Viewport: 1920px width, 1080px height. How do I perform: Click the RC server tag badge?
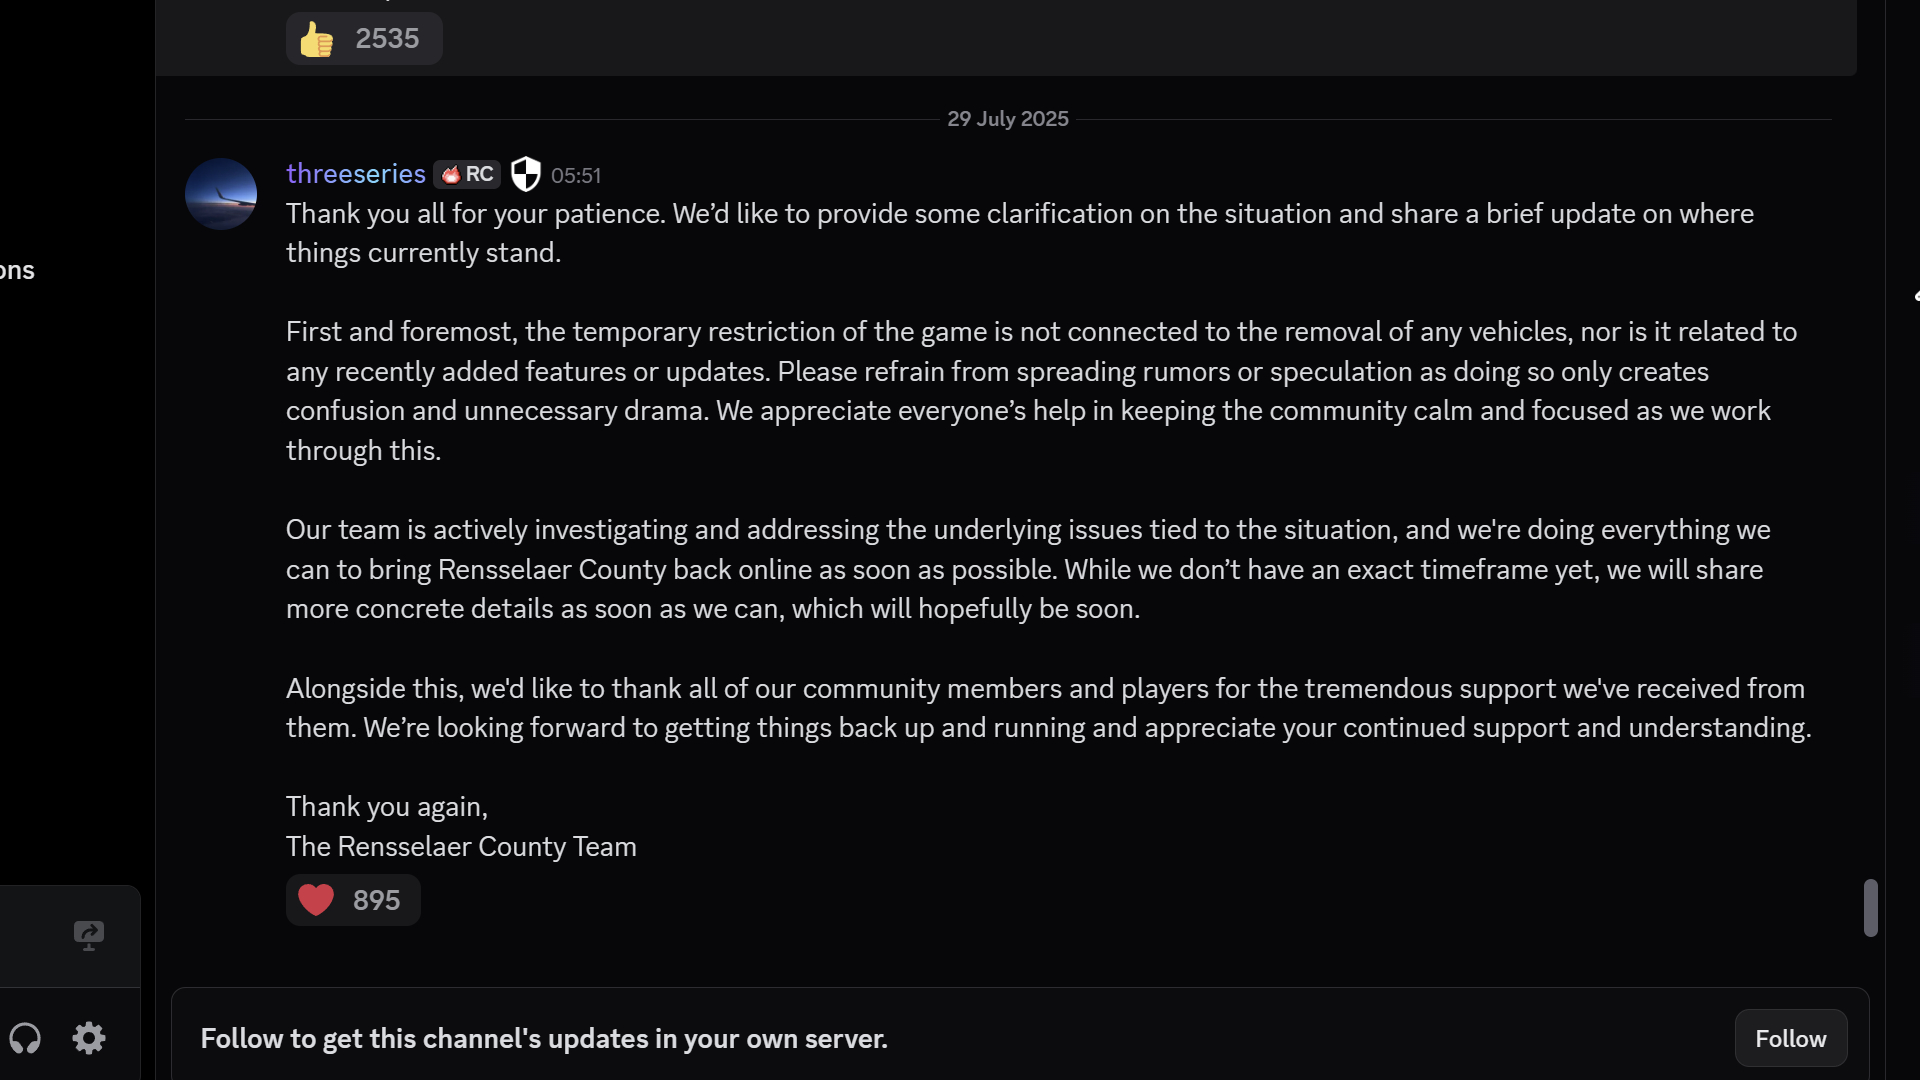(467, 174)
